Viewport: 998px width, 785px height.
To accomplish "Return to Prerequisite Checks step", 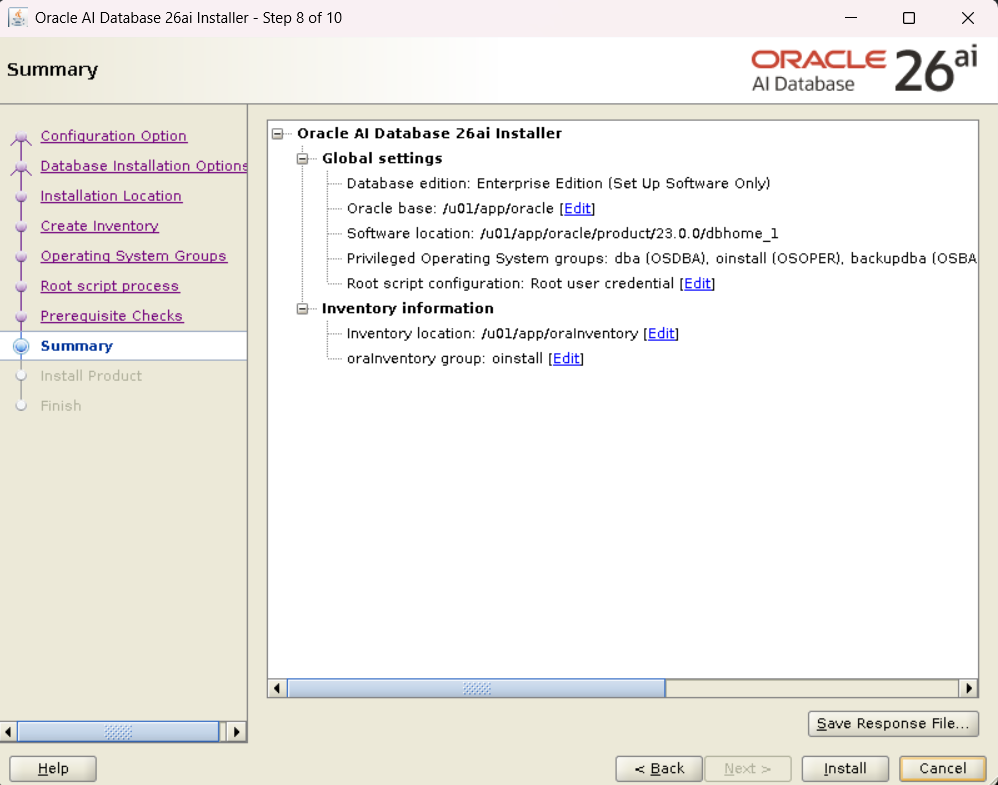I will (111, 316).
